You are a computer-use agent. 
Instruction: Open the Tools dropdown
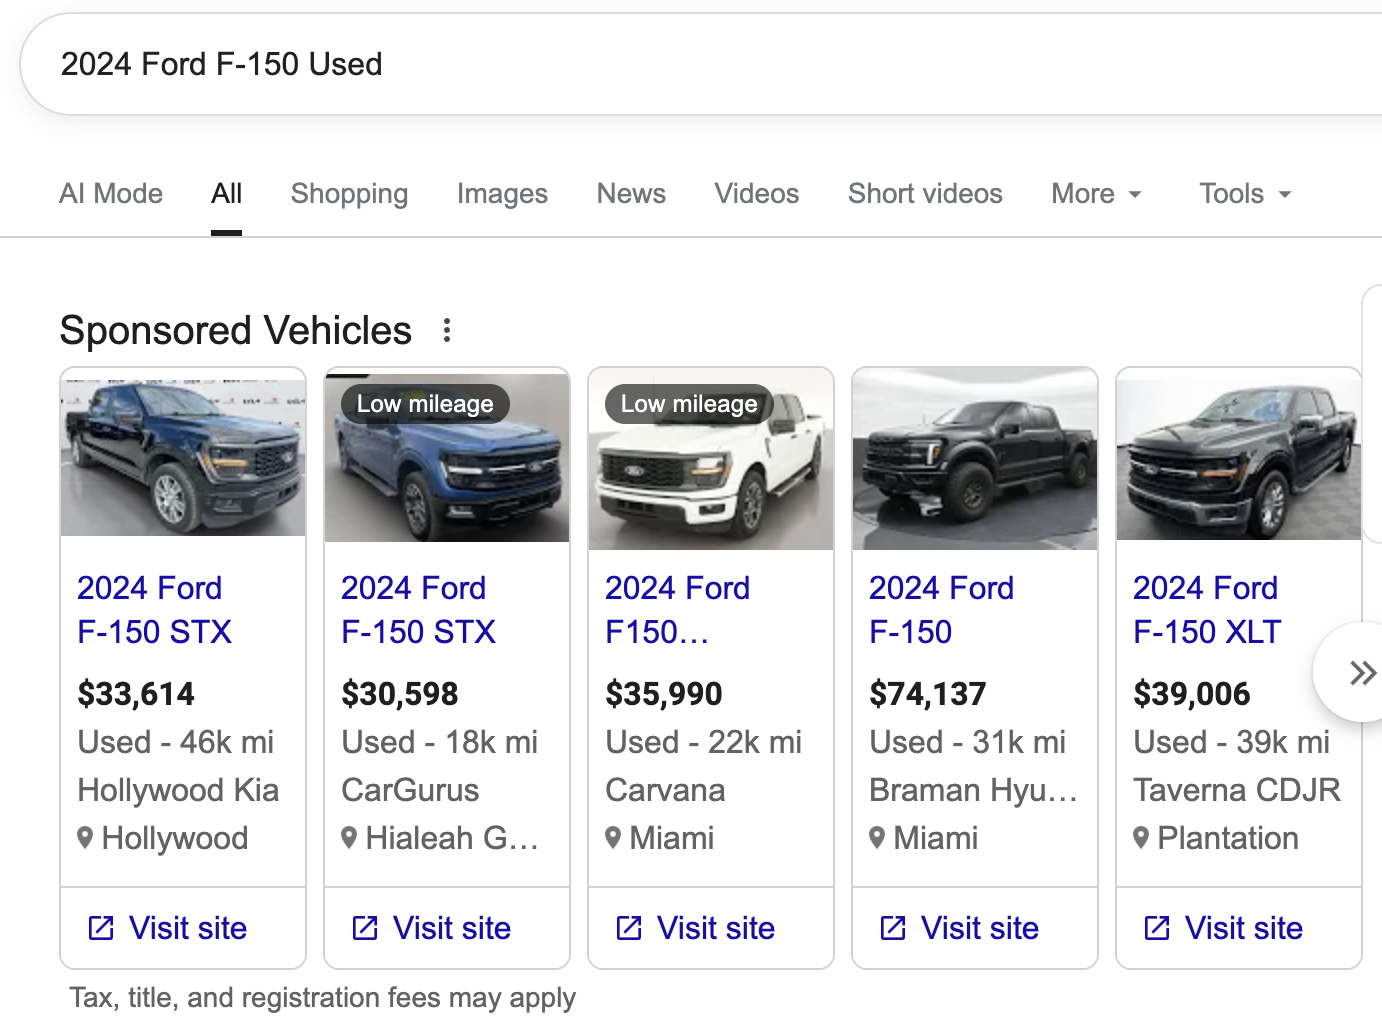point(1246,194)
